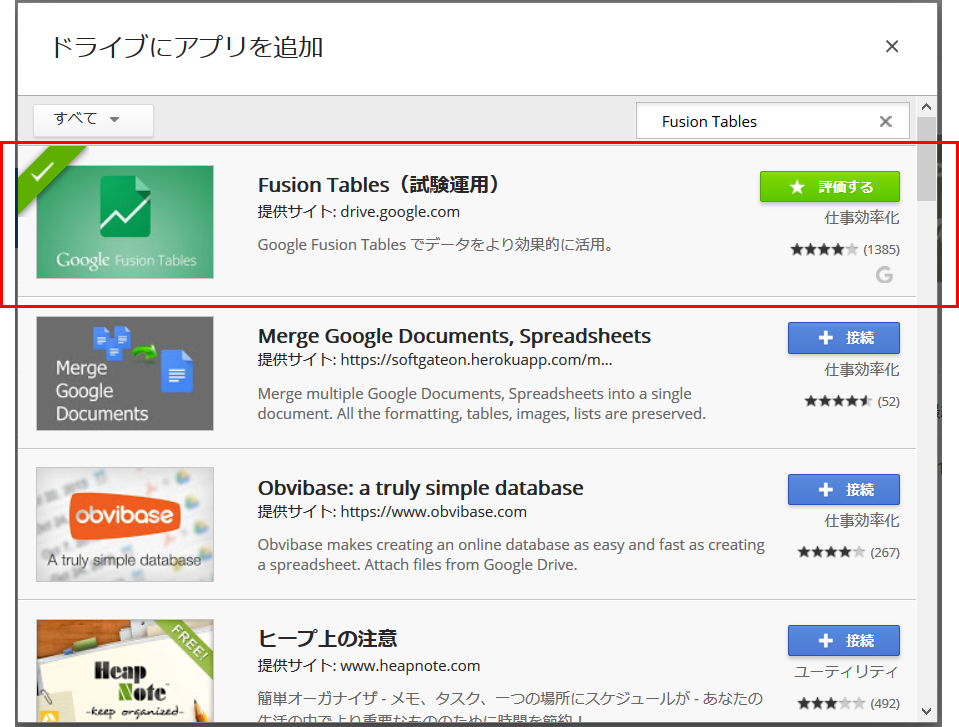Open the Fusion Tables（試験運用） title
The width and height of the screenshot is (959, 727).
click(379, 185)
